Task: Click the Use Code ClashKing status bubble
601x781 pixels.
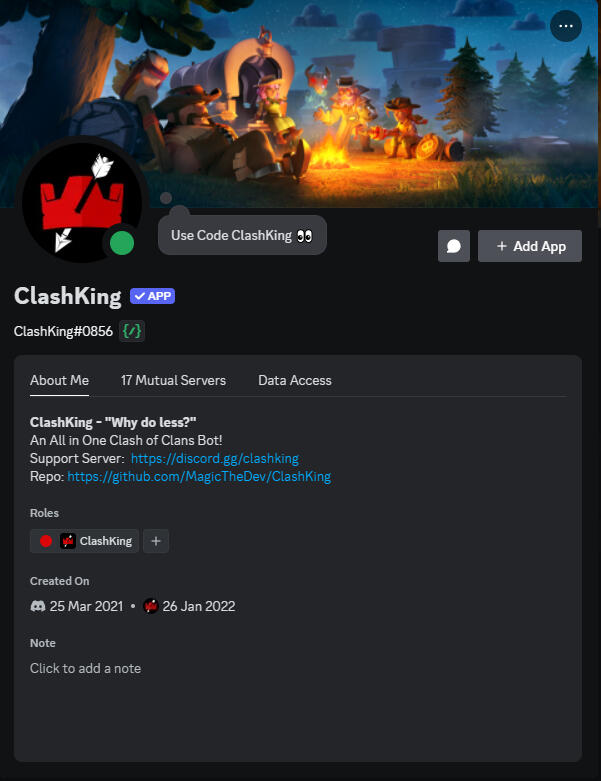Action: (242, 235)
